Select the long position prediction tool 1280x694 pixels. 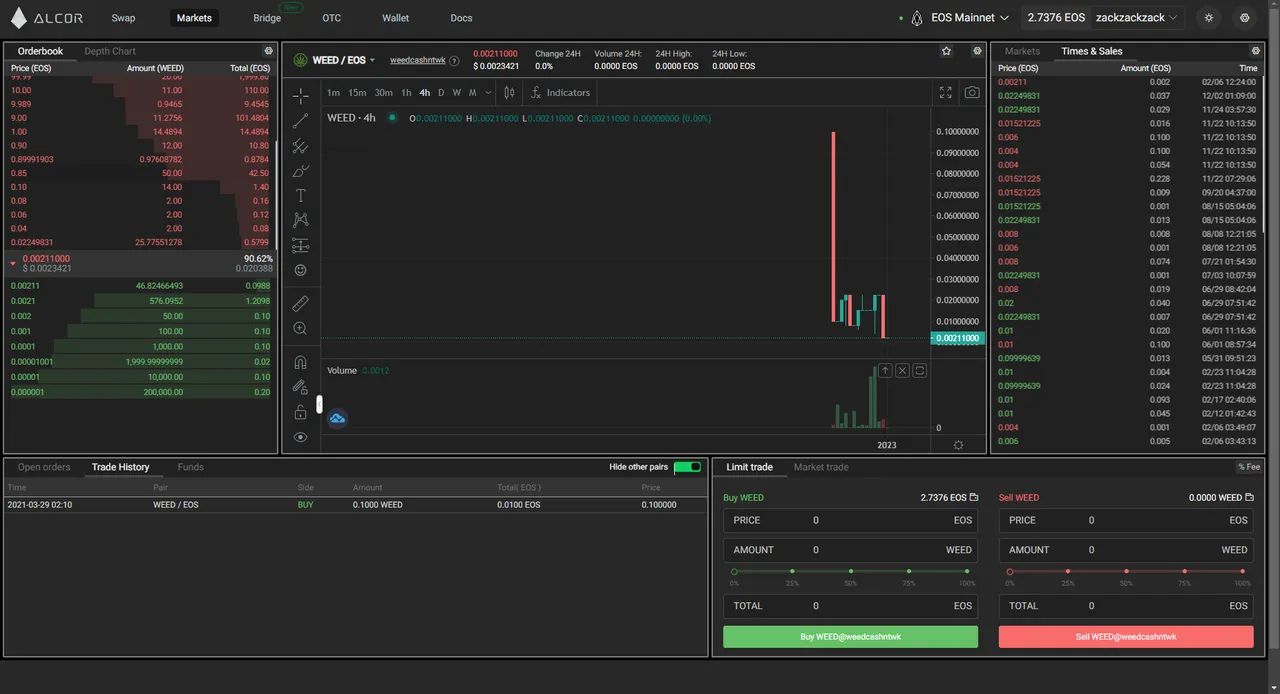[300, 245]
